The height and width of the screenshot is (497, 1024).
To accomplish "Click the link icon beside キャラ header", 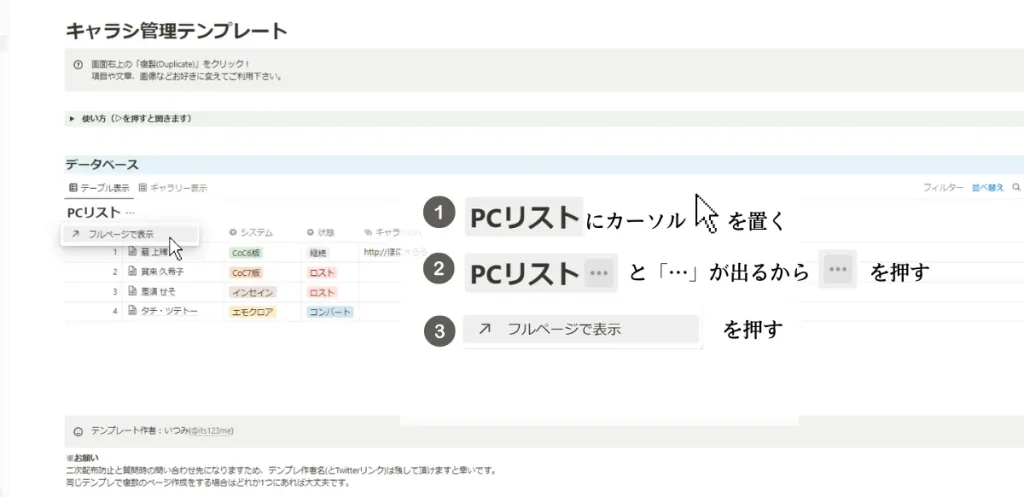I will pyautogui.click(x=368, y=232).
